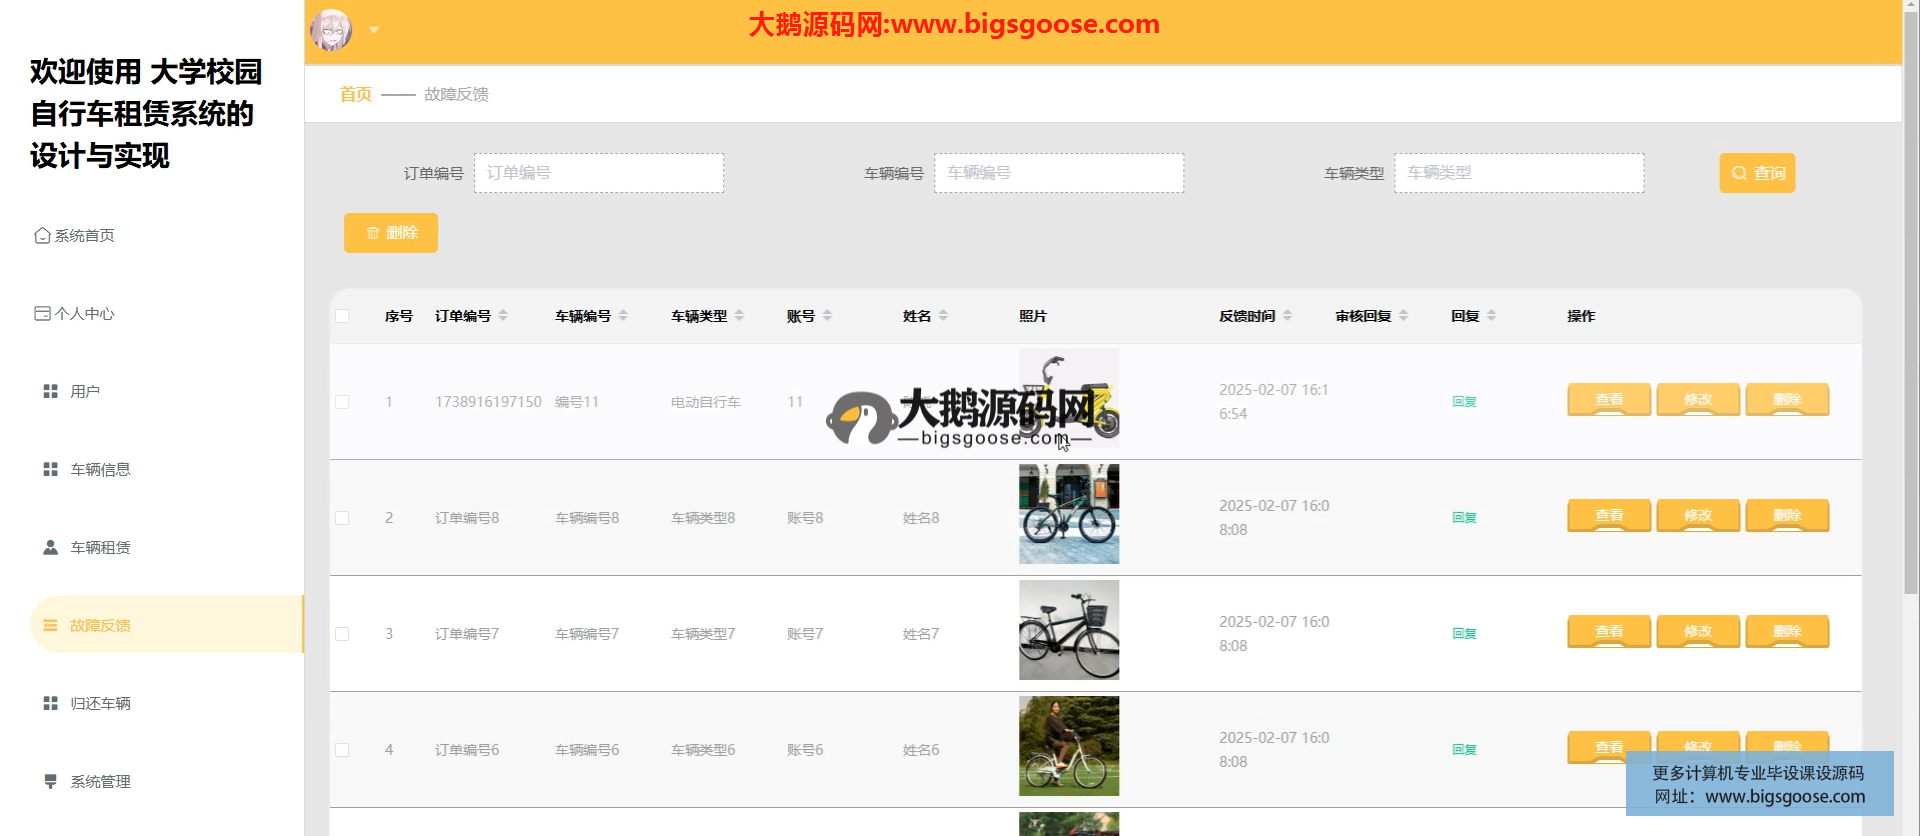Go to 首页 breadcrumb link
The image size is (1920, 836).
356,94
